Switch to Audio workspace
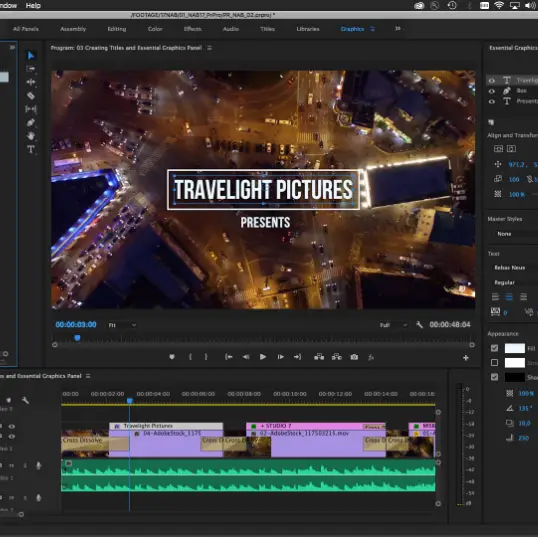The height and width of the screenshot is (538, 538). [x=231, y=29]
